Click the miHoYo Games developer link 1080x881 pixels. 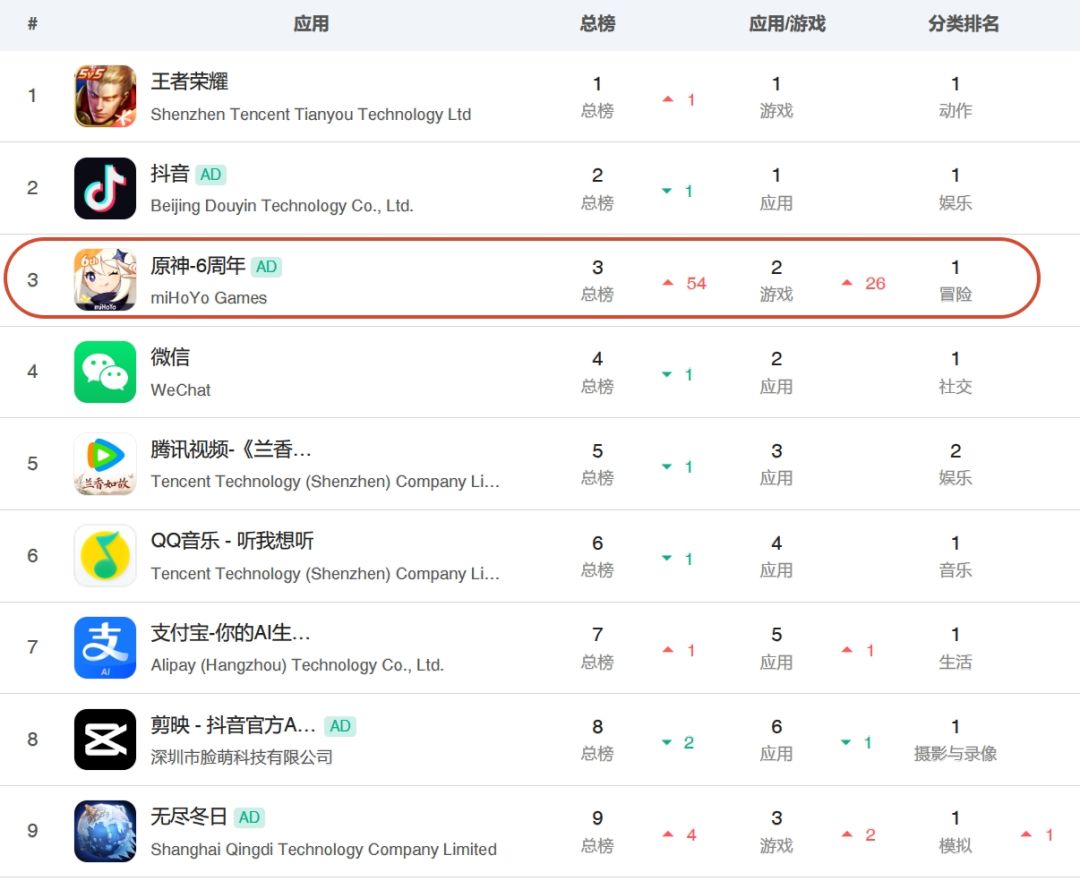209,298
